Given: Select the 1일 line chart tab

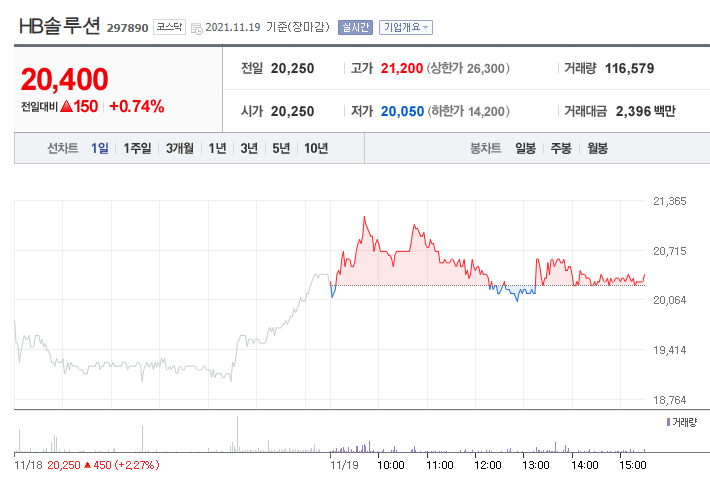Looking at the screenshot, I should 100,148.
